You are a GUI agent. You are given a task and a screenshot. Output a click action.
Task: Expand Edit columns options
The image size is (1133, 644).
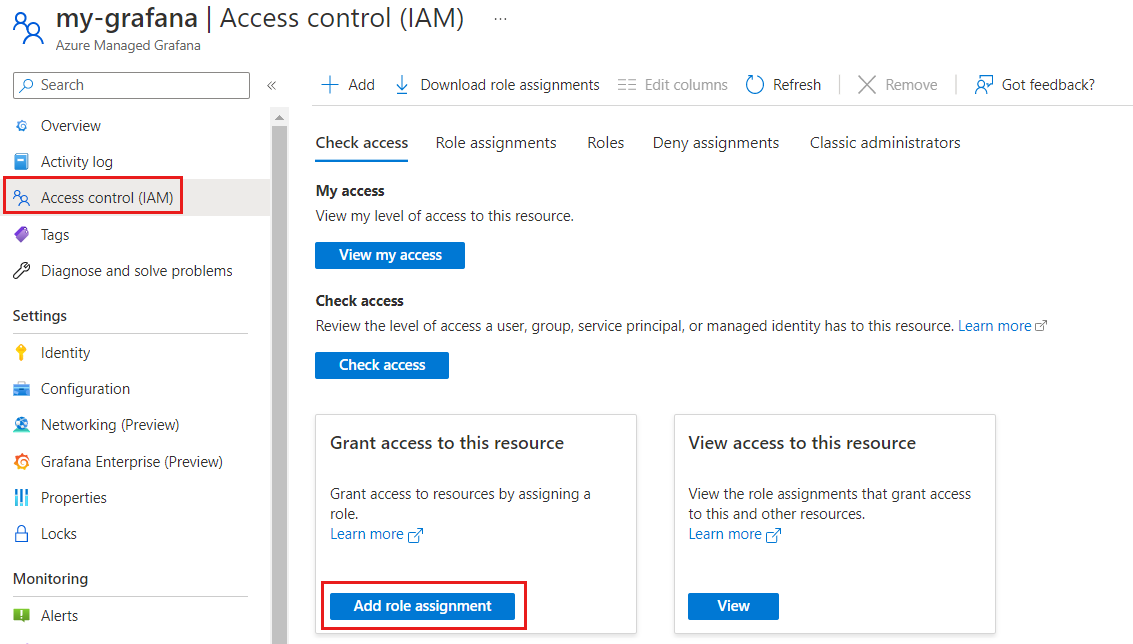672,84
